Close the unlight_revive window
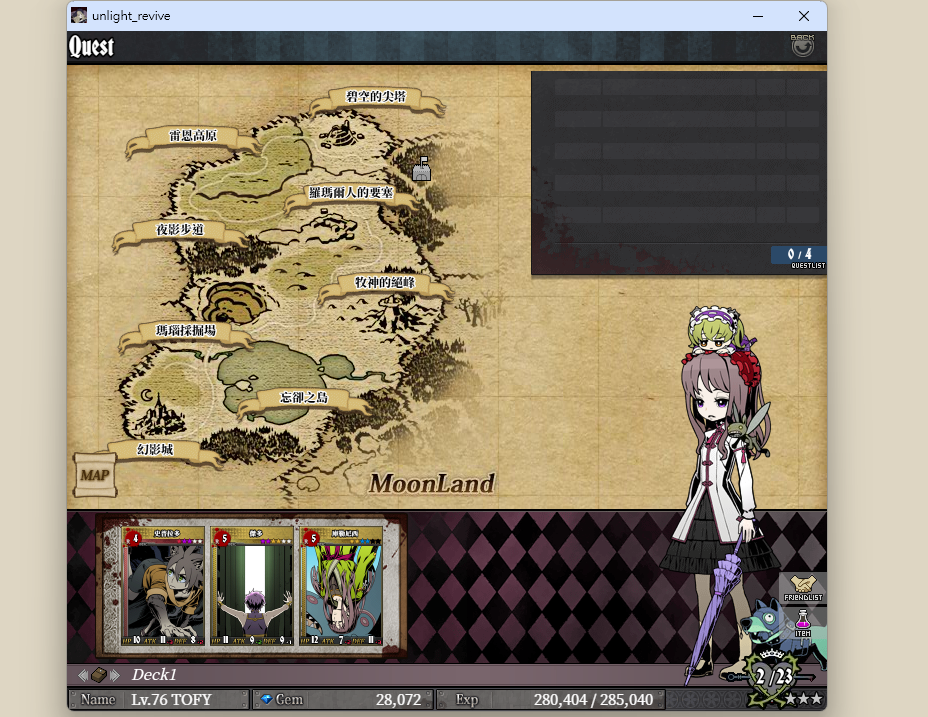 coord(804,16)
